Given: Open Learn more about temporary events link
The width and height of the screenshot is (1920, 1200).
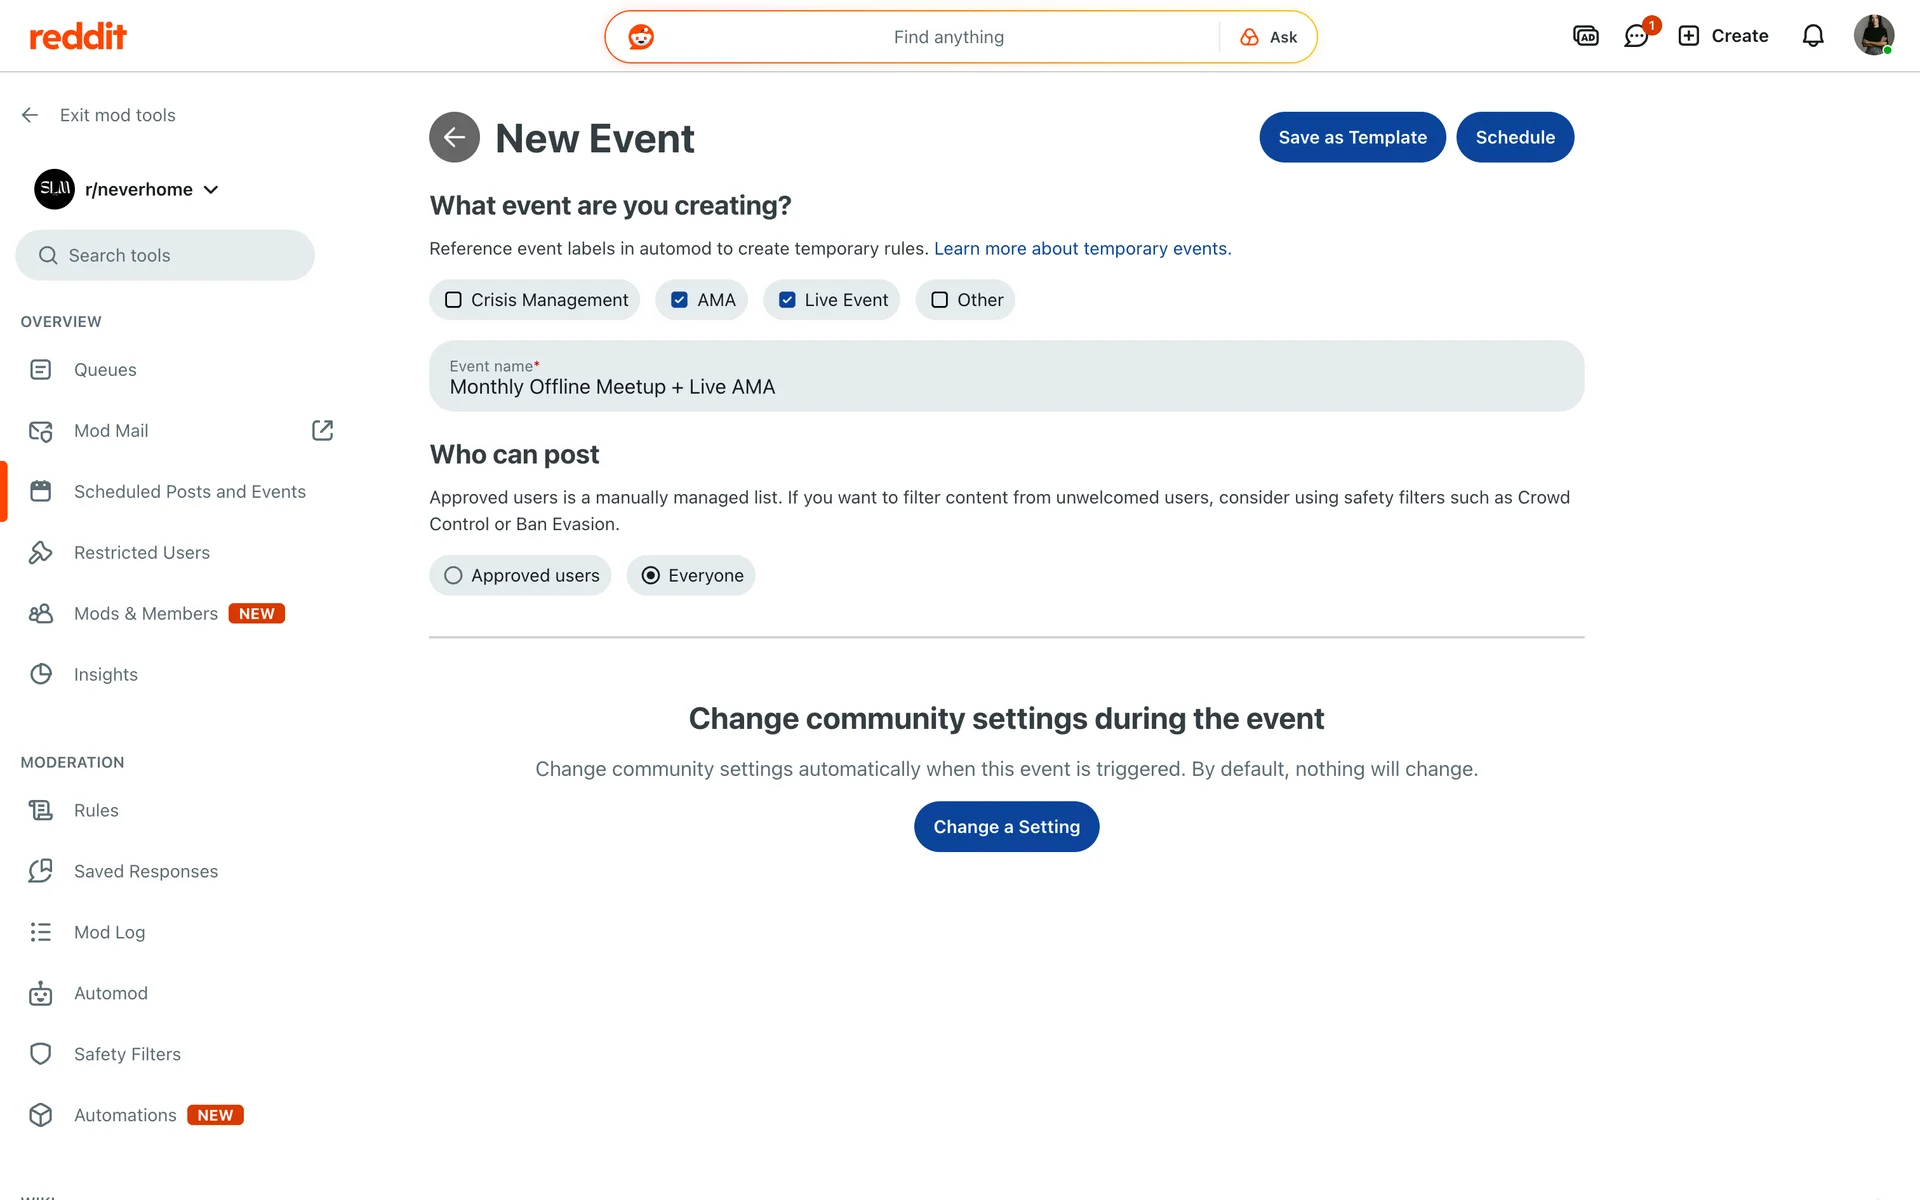Looking at the screenshot, I should (1082, 249).
